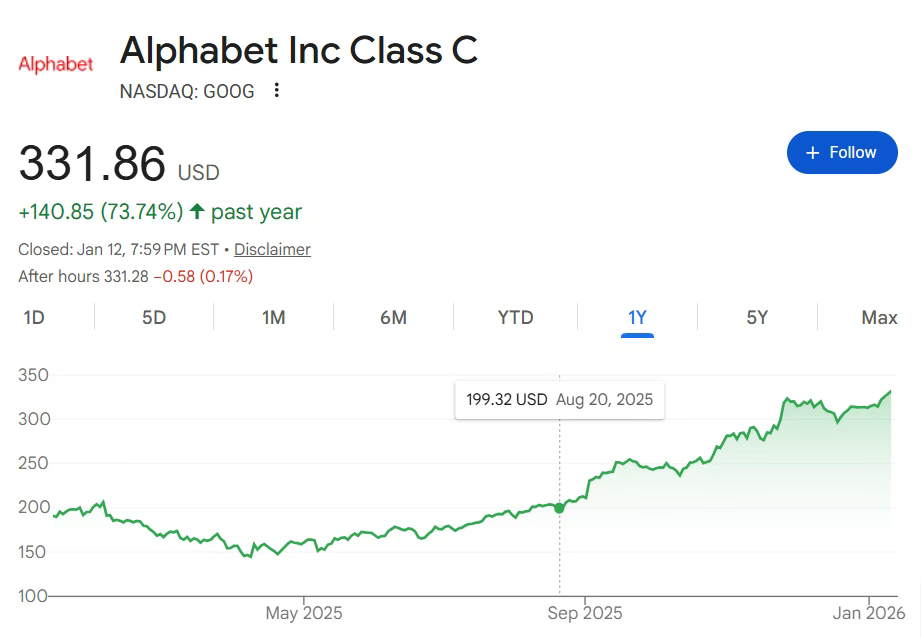Image resolution: width=921 pixels, height=638 pixels.
Task: Switch to the 1D time range
Action: click(x=34, y=318)
